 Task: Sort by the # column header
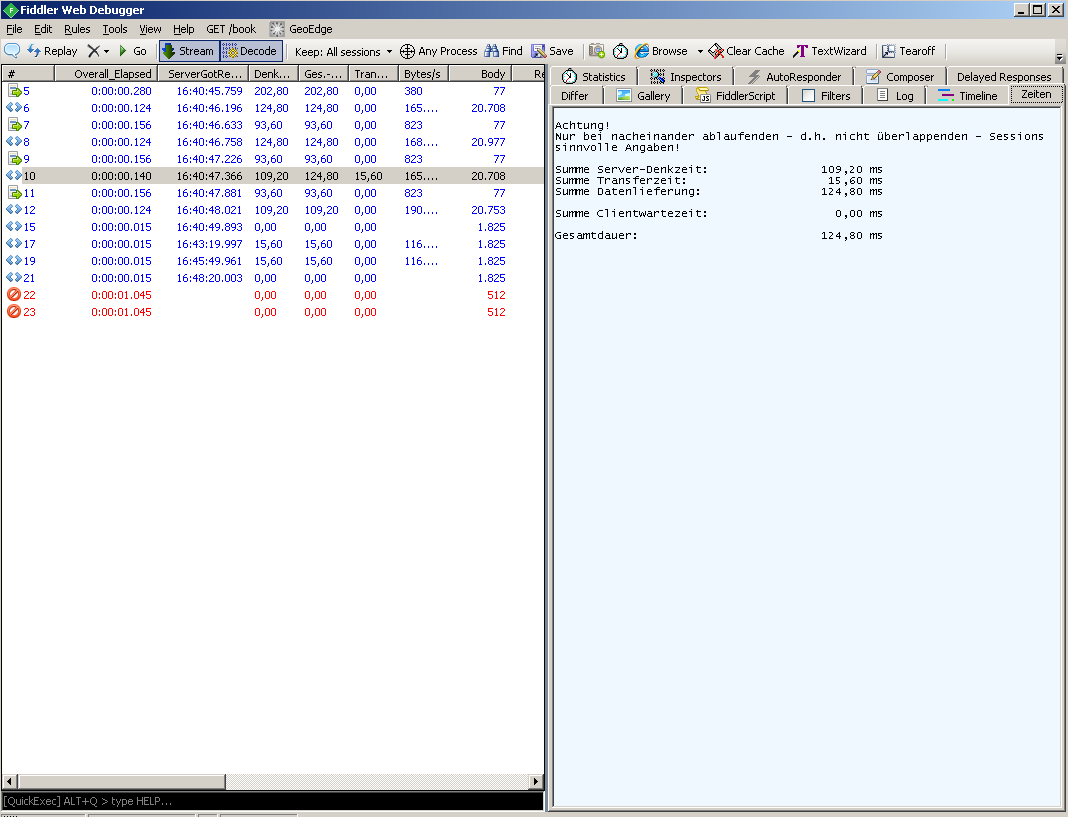[27, 74]
